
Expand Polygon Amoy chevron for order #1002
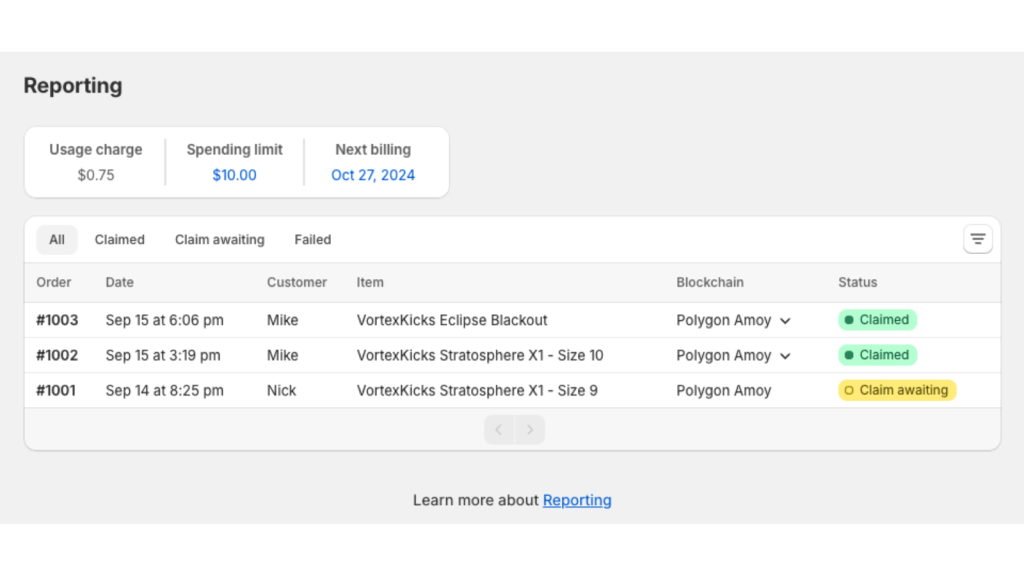coord(785,356)
